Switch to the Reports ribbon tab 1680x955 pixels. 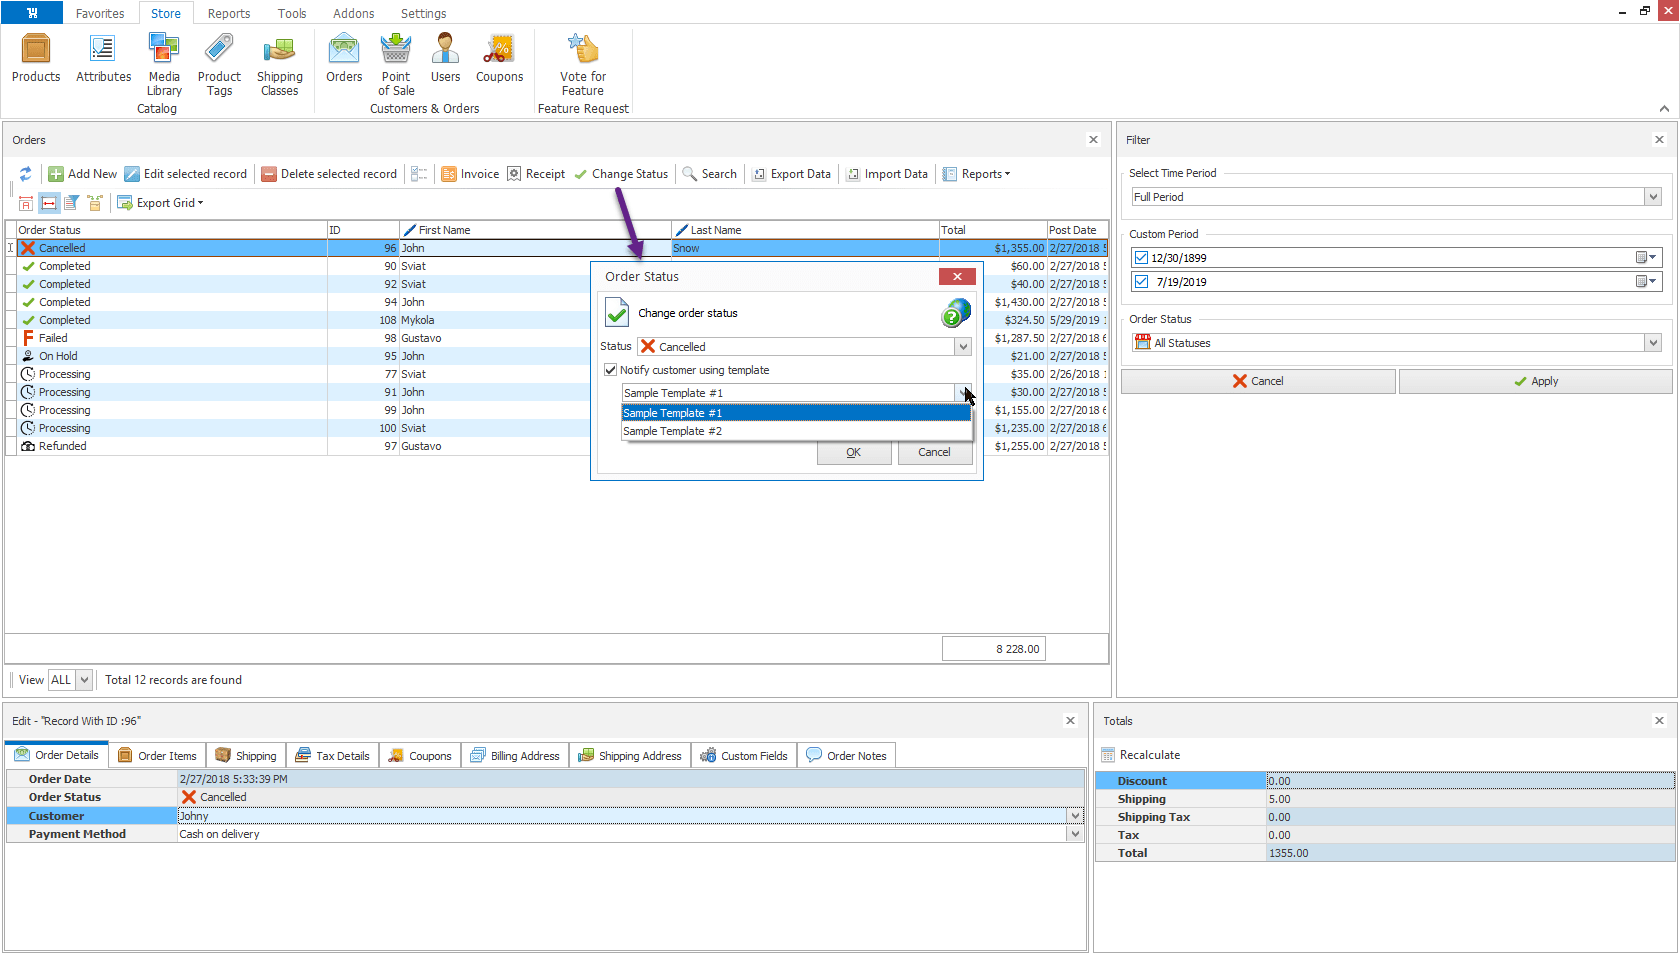[x=229, y=13]
